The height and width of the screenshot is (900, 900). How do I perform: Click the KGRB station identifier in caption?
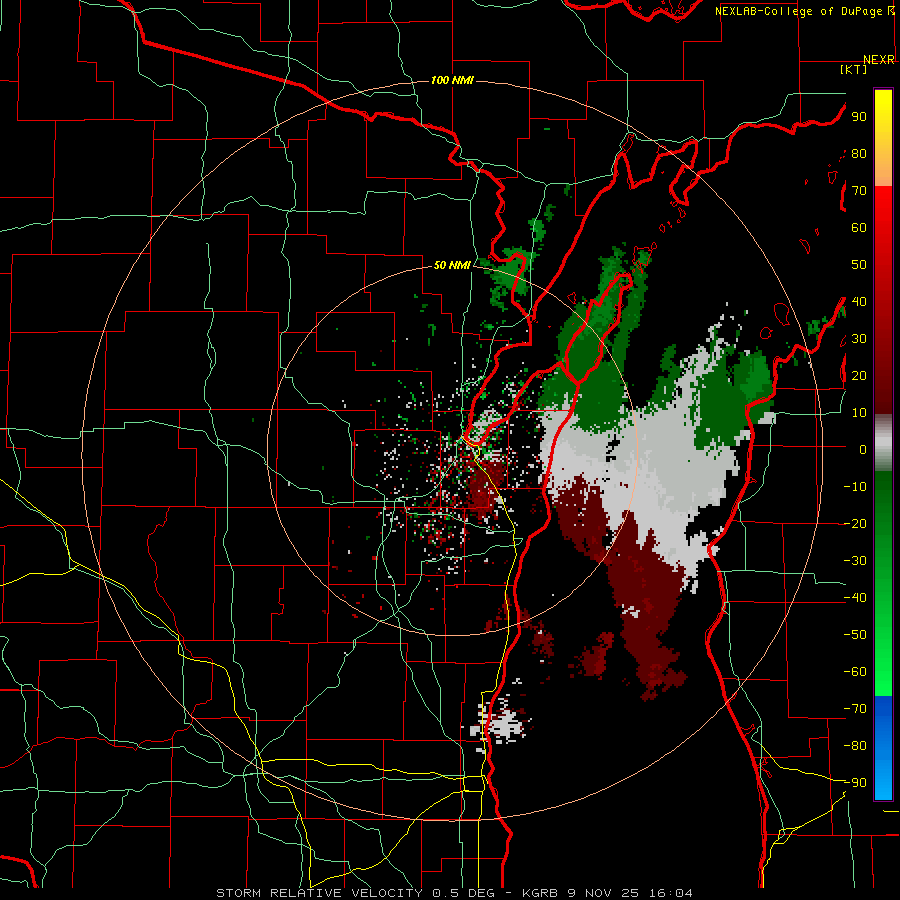[x=541, y=893]
